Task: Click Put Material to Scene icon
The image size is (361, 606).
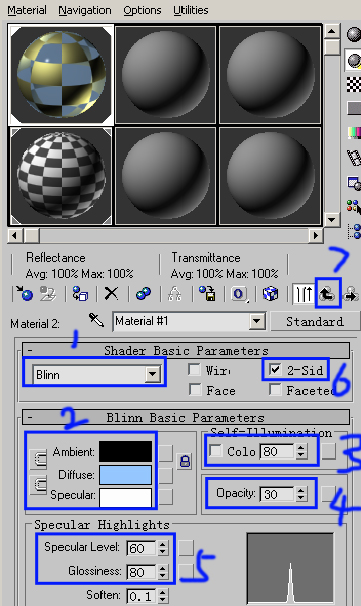Action: (x=48, y=294)
